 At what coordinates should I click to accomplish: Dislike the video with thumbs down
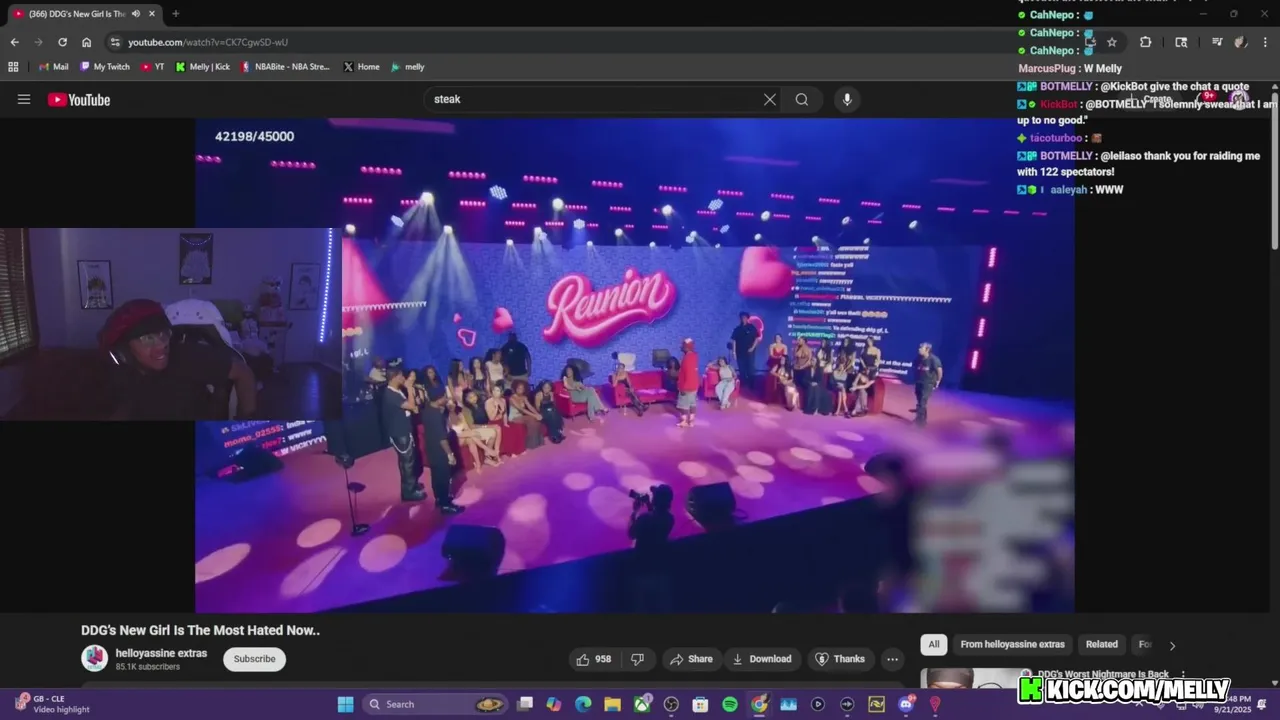coord(637,659)
